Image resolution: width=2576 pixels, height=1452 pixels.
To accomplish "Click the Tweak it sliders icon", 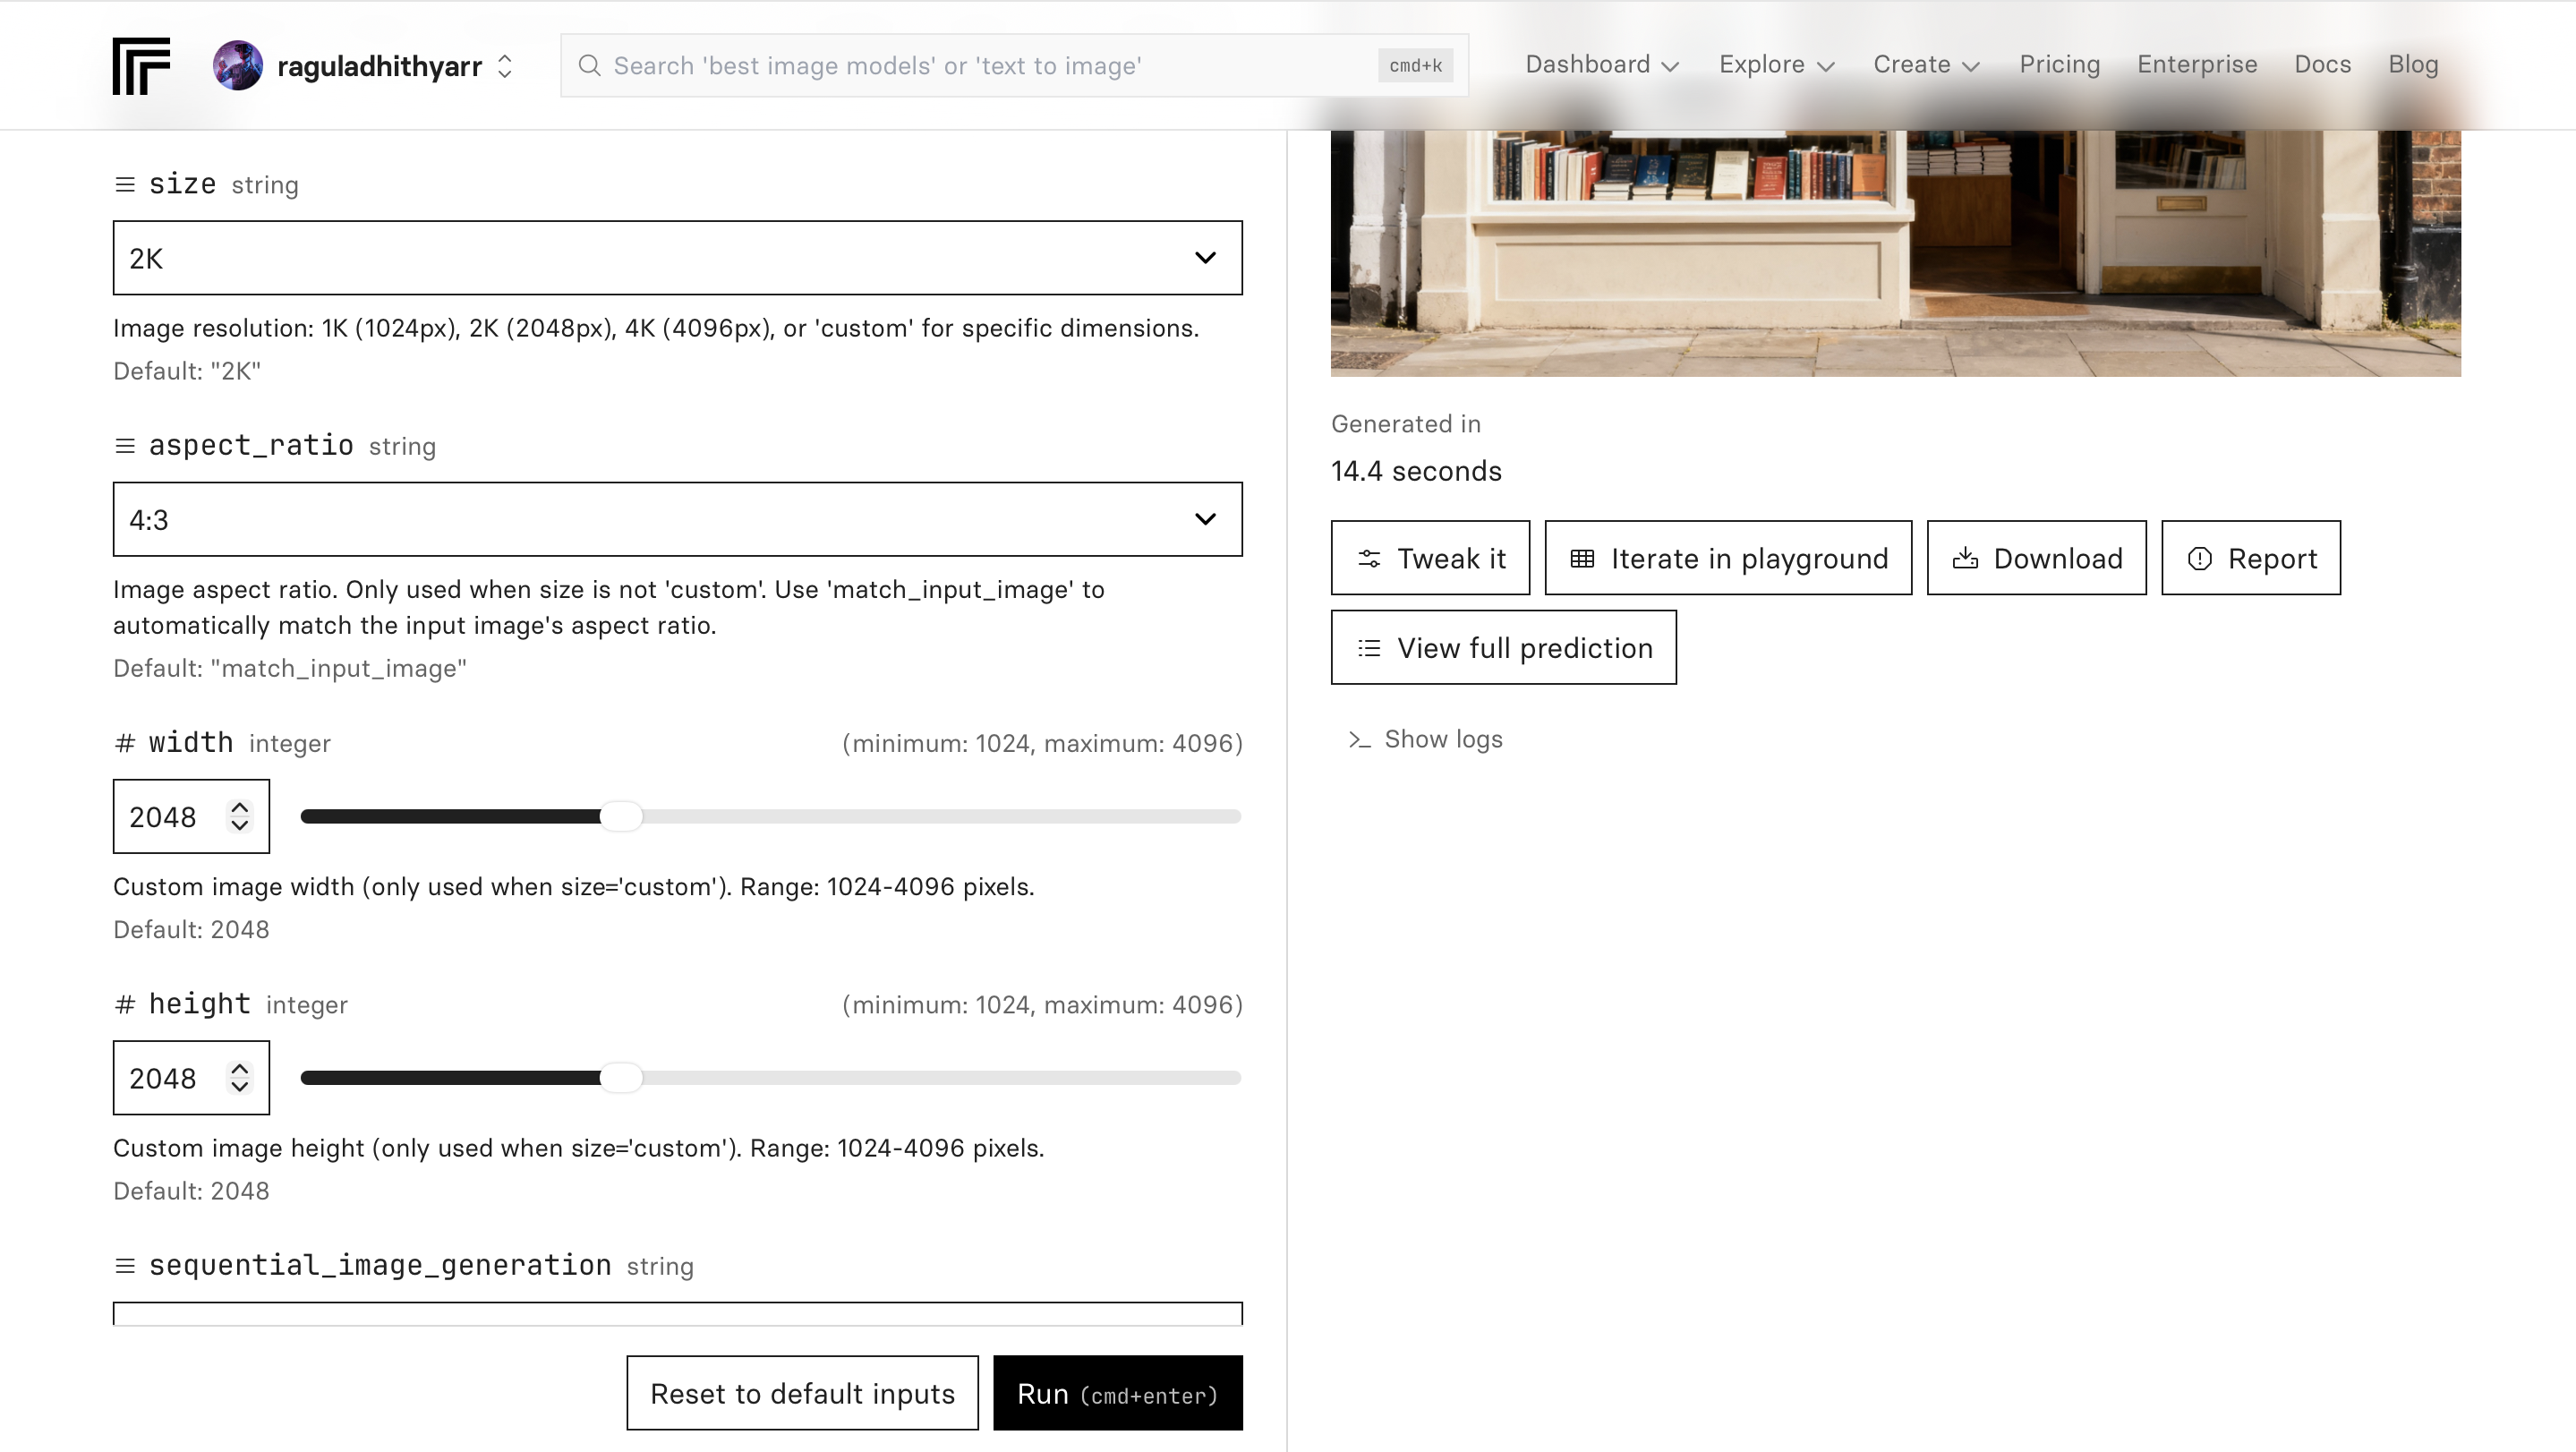I will (x=1369, y=558).
